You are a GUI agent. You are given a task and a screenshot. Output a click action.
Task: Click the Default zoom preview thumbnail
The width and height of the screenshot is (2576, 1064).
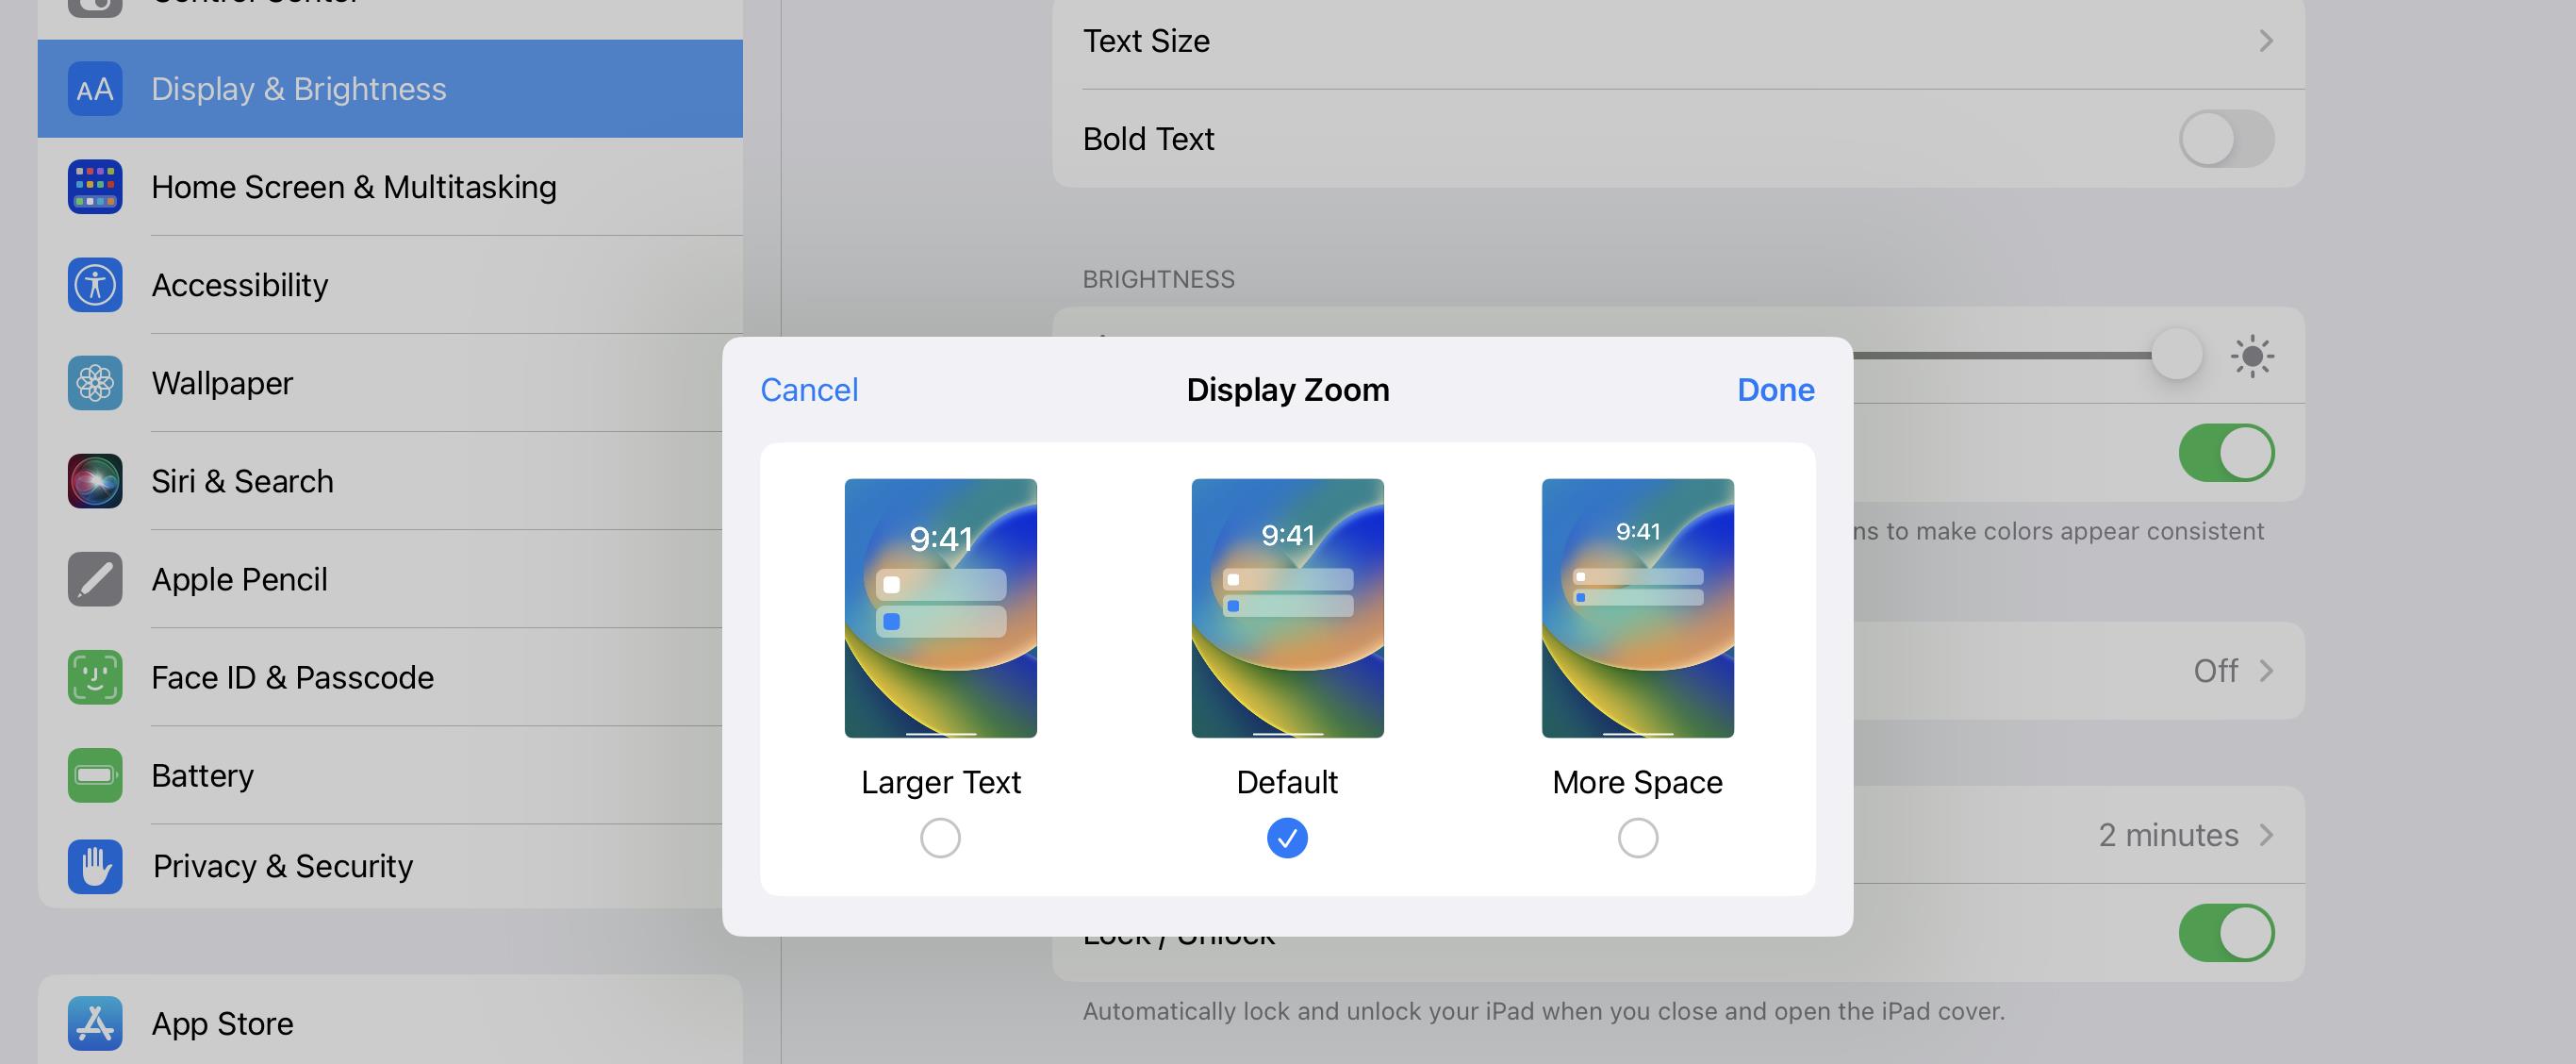[x=1287, y=608]
